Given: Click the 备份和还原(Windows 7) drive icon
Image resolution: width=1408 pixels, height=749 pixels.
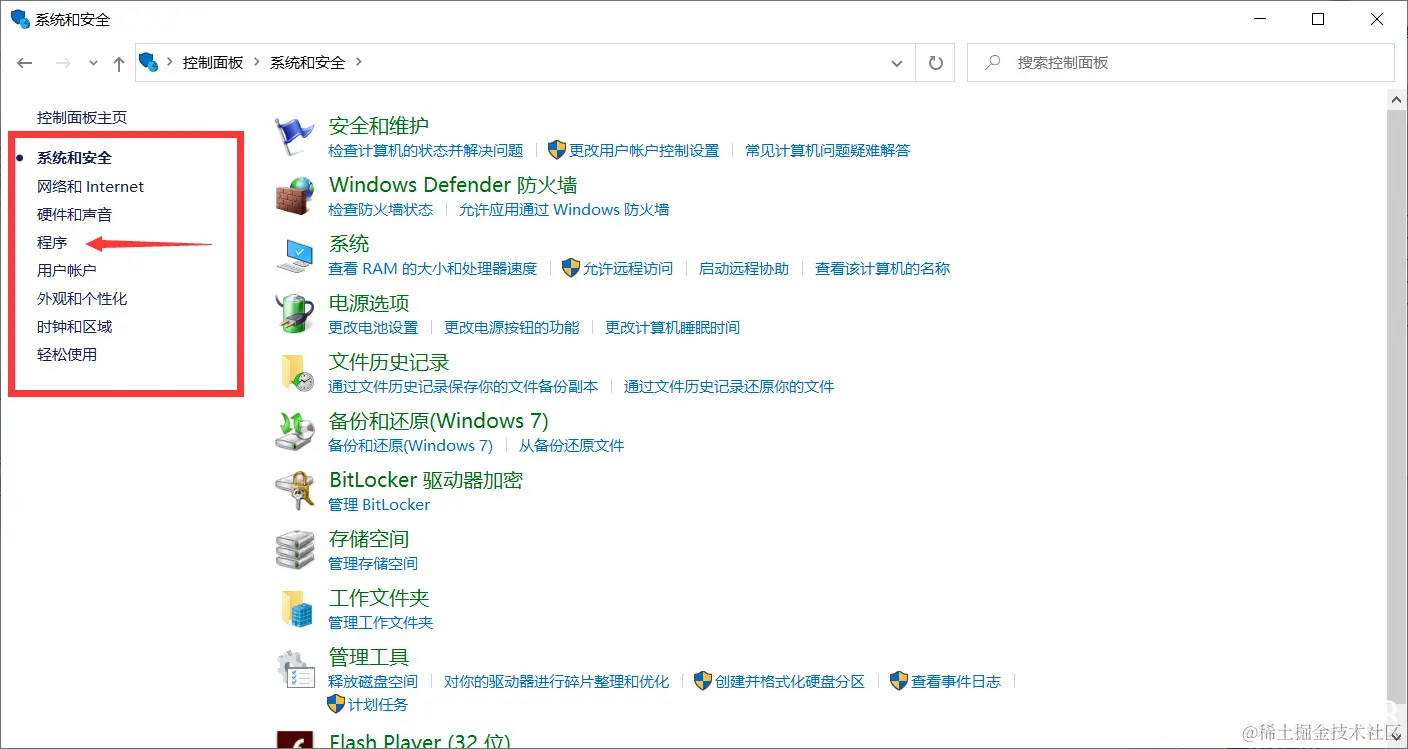Looking at the screenshot, I should (294, 431).
